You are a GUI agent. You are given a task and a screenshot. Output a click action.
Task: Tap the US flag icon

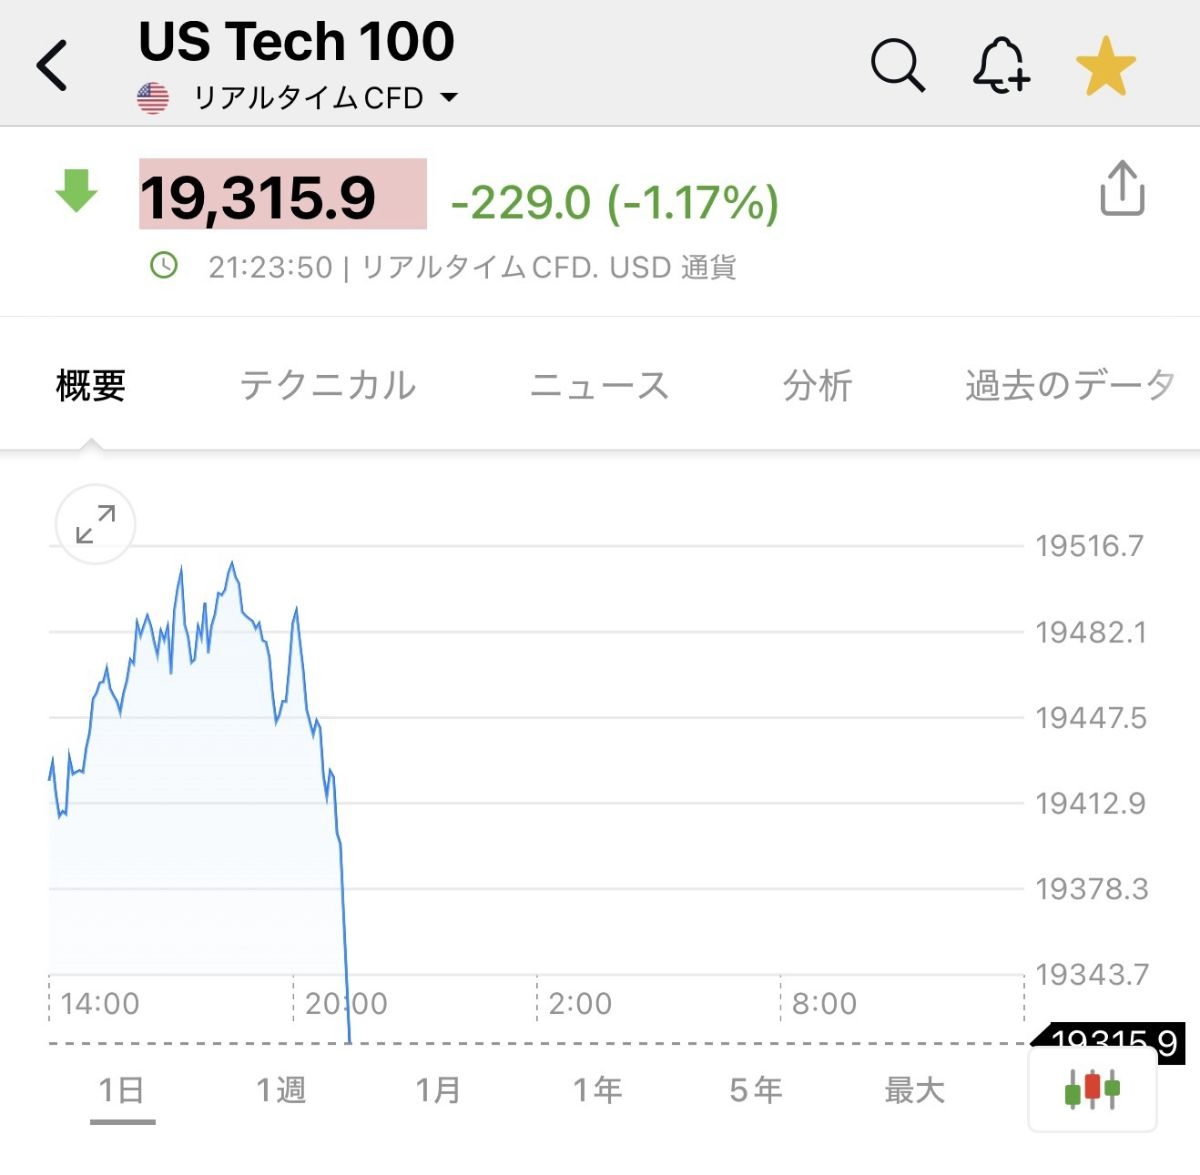pyautogui.click(x=153, y=98)
